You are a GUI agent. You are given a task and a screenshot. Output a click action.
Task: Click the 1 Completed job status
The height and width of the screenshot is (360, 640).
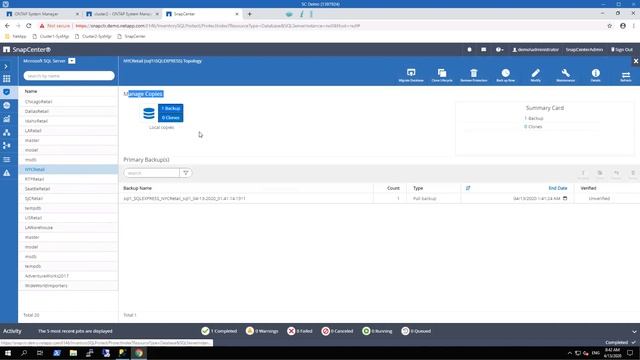click(x=219, y=331)
